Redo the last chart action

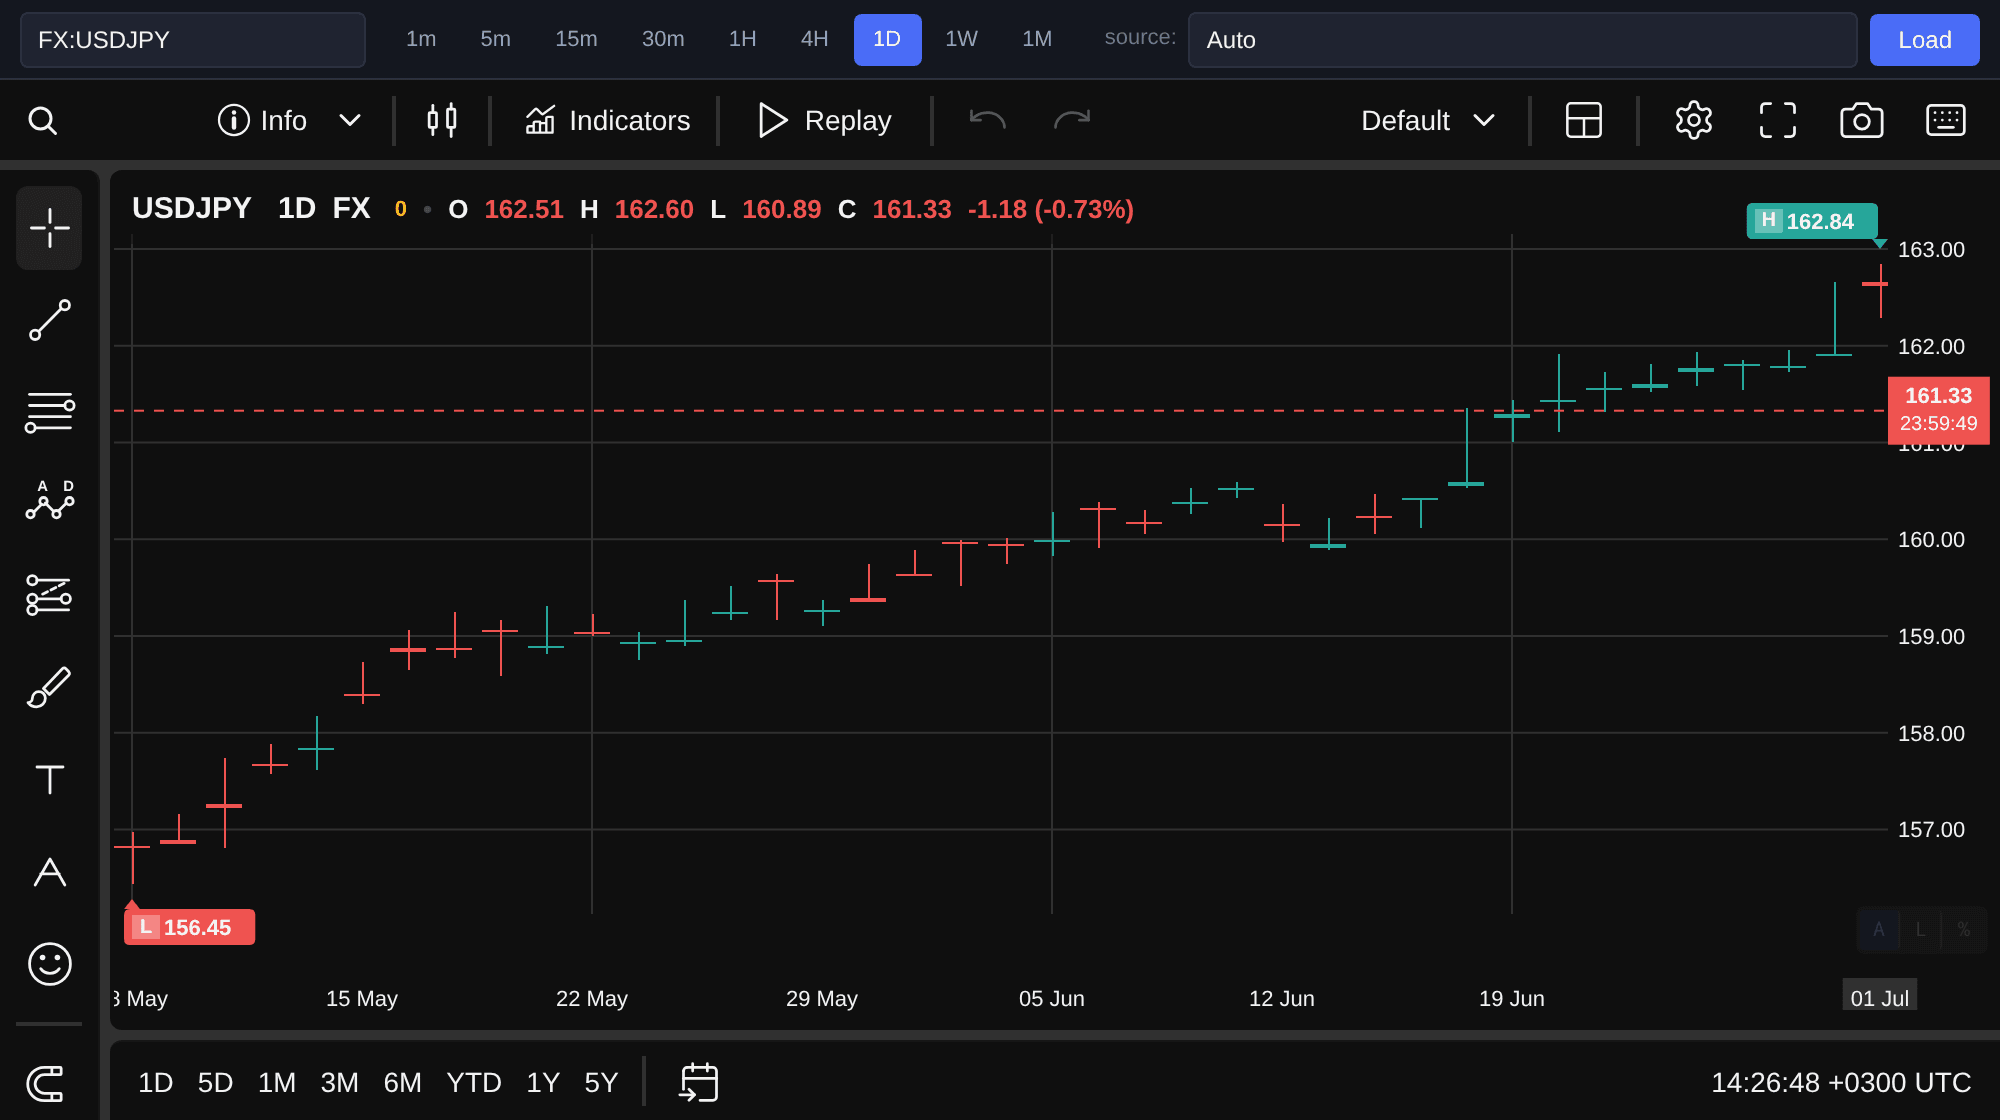tap(1072, 121)
